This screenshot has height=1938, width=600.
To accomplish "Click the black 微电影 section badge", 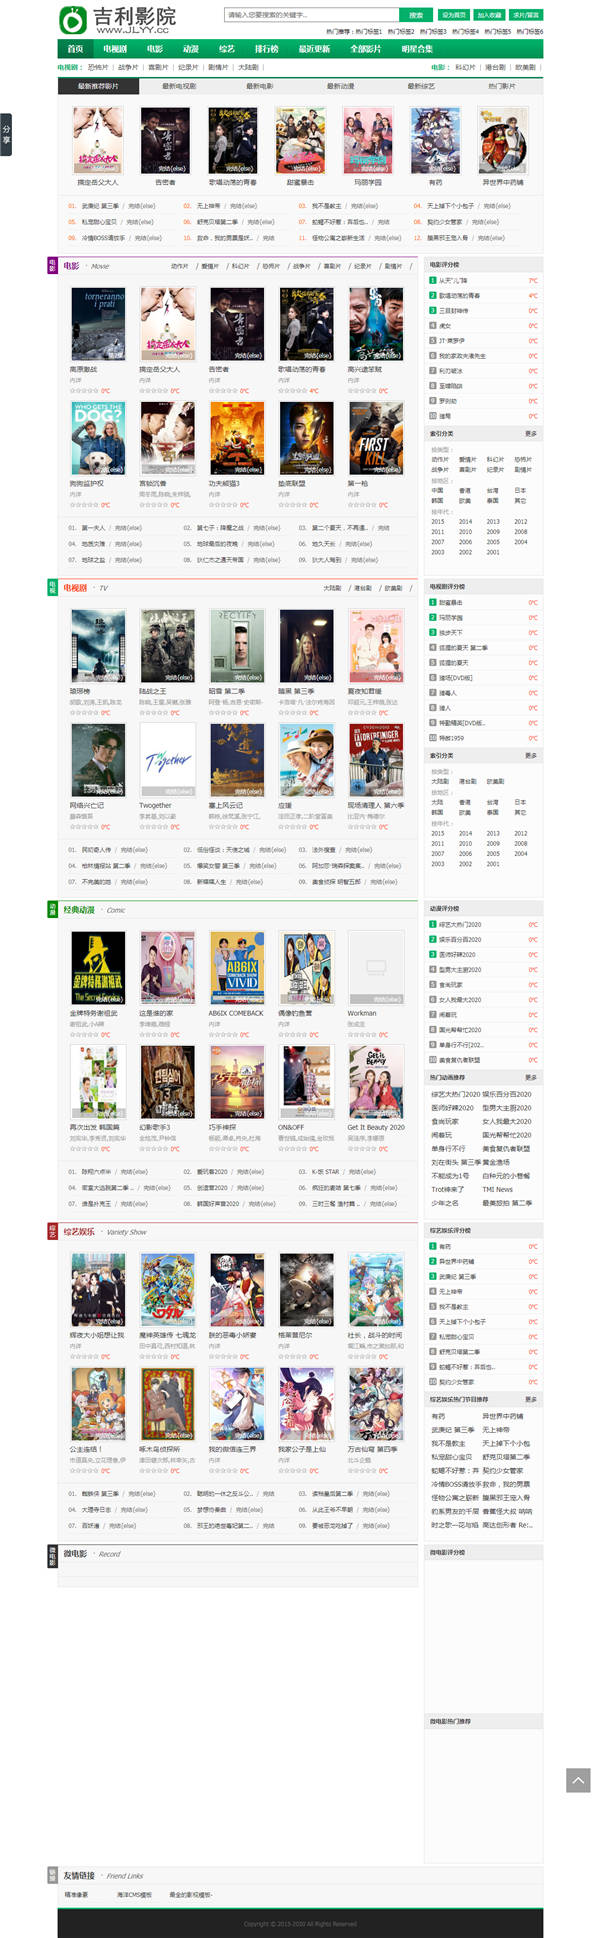I will pos(52,1555).
